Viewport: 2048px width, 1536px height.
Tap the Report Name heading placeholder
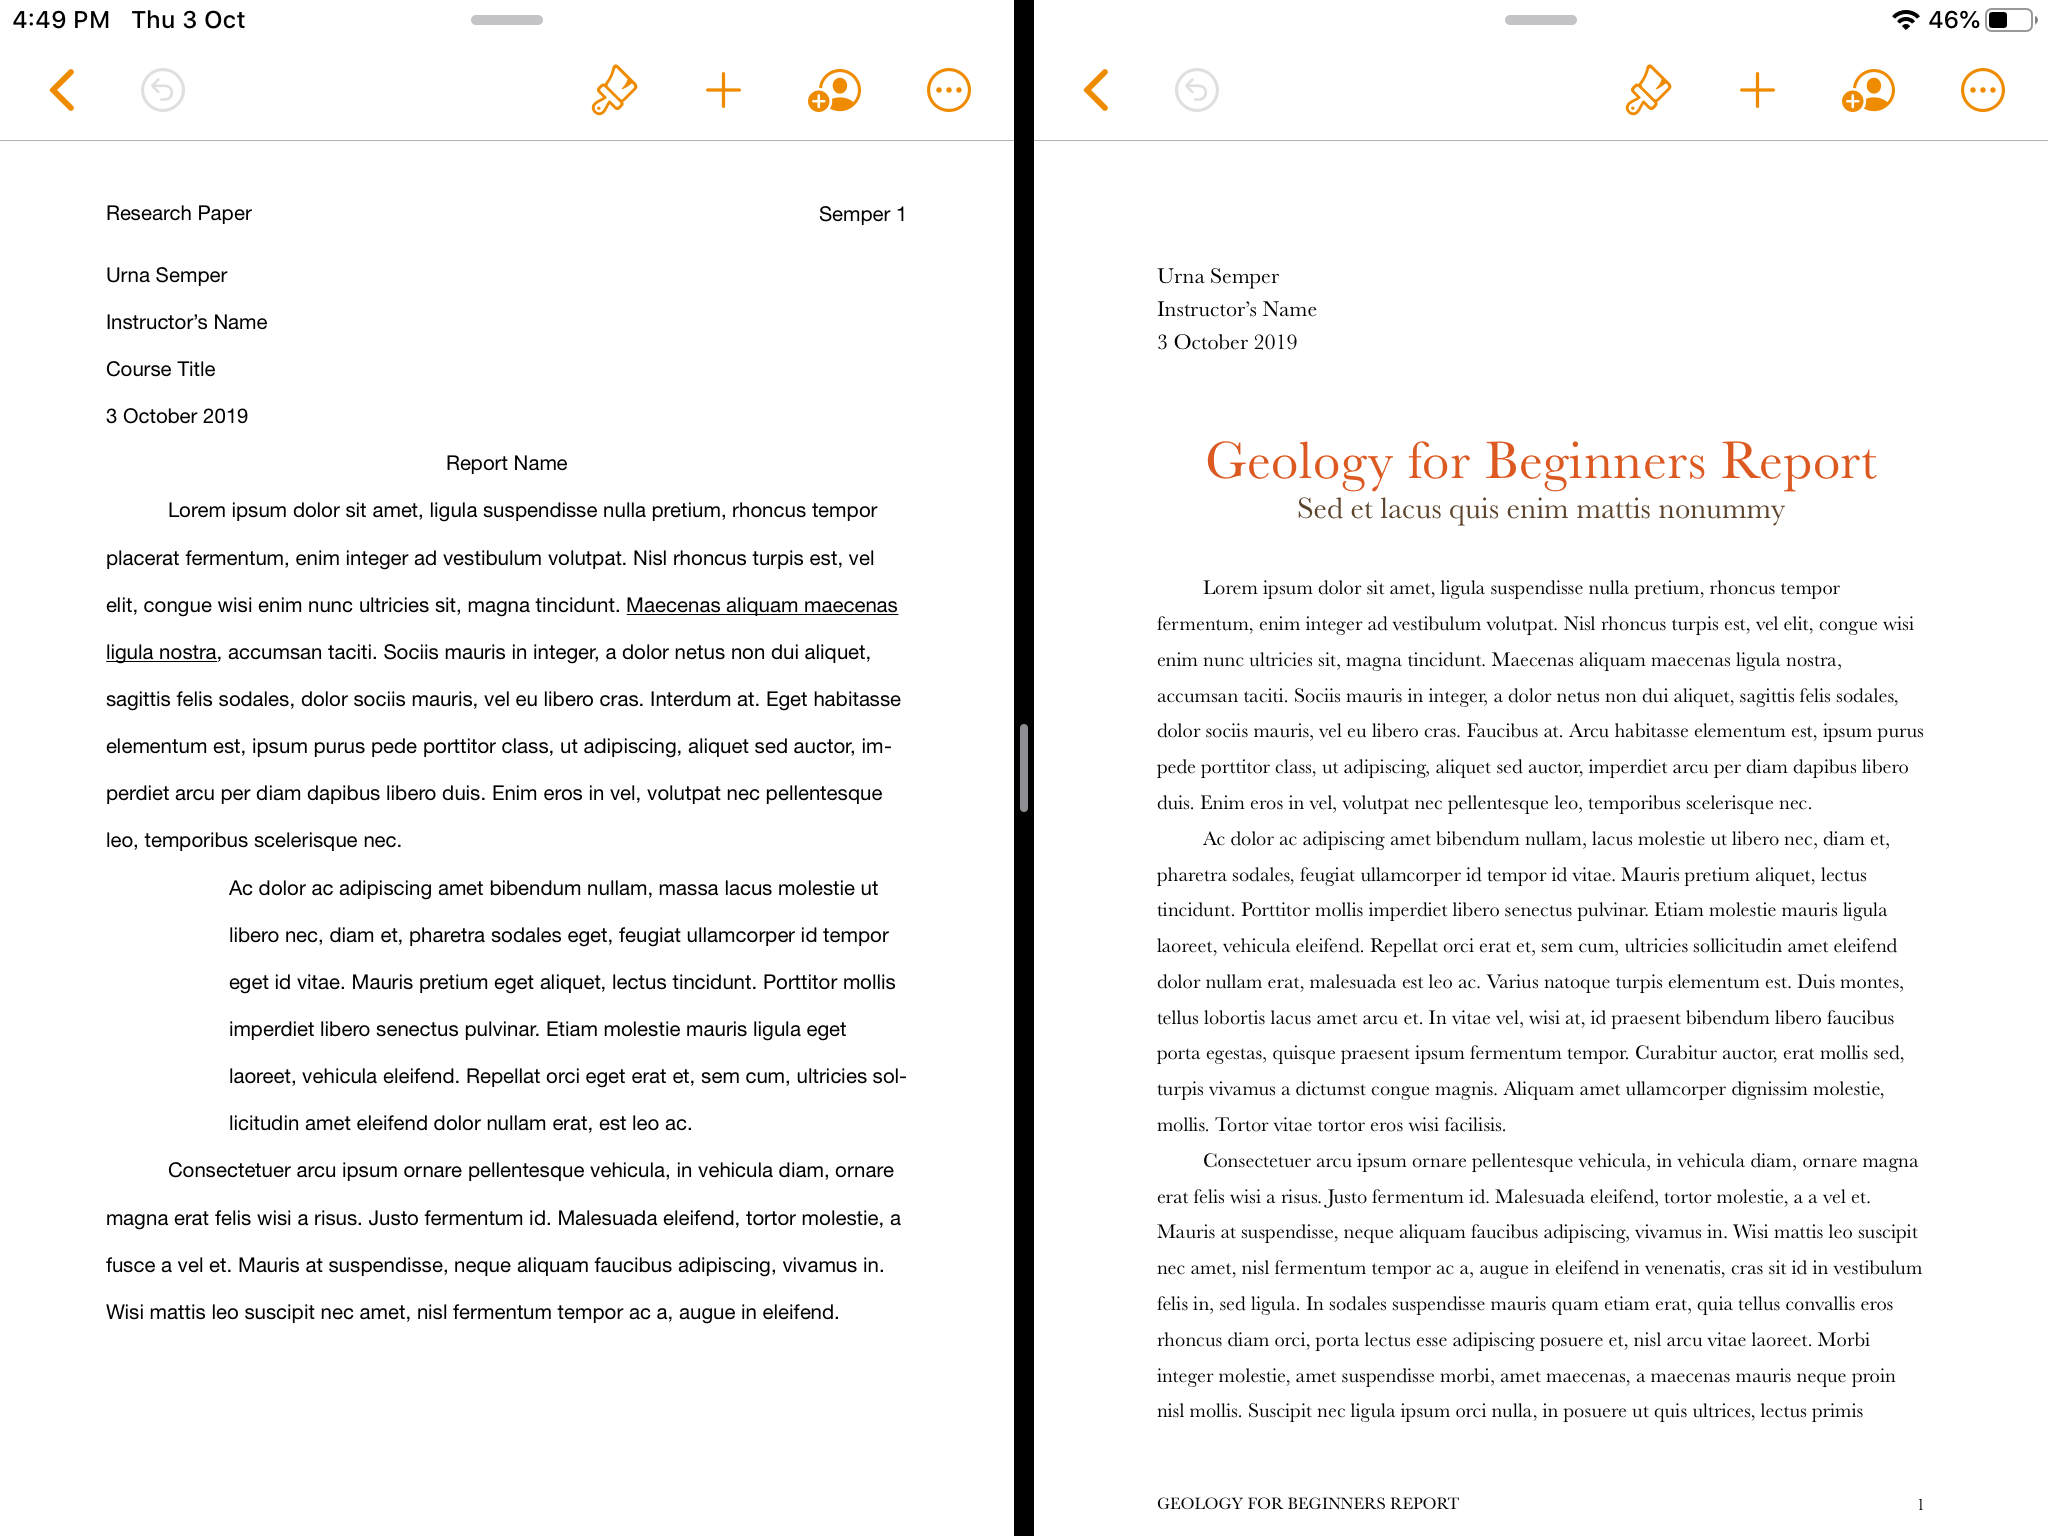coord(506,463)
